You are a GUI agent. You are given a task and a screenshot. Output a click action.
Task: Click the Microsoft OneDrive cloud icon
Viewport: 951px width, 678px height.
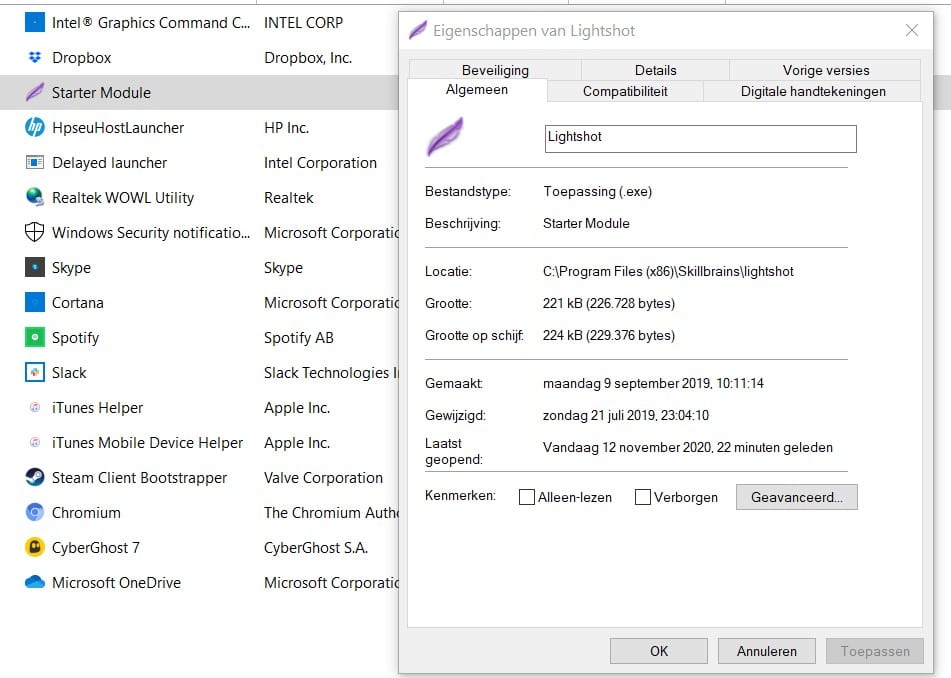[x=35, y=582]
